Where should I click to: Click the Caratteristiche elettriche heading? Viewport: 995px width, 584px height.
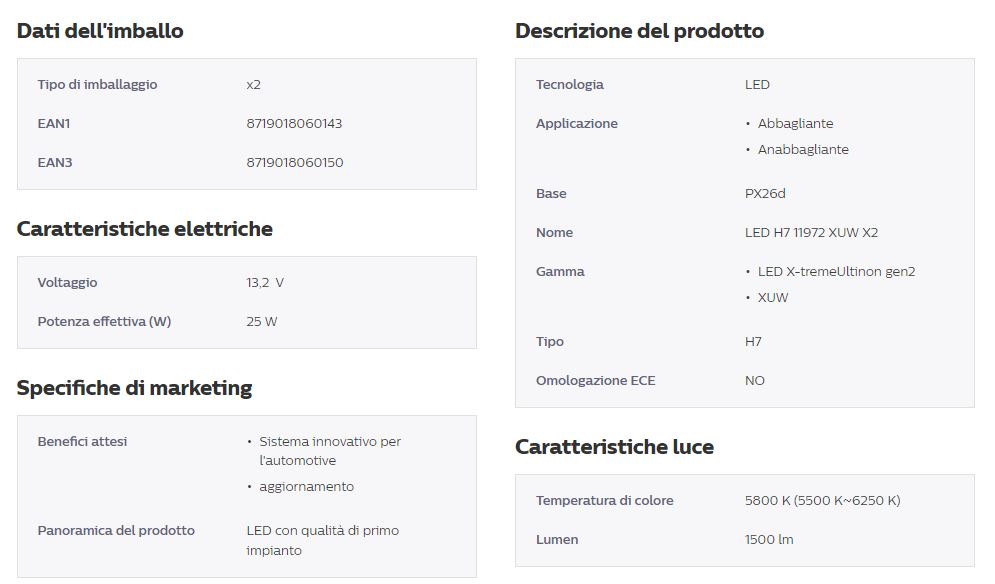point(145,229)
